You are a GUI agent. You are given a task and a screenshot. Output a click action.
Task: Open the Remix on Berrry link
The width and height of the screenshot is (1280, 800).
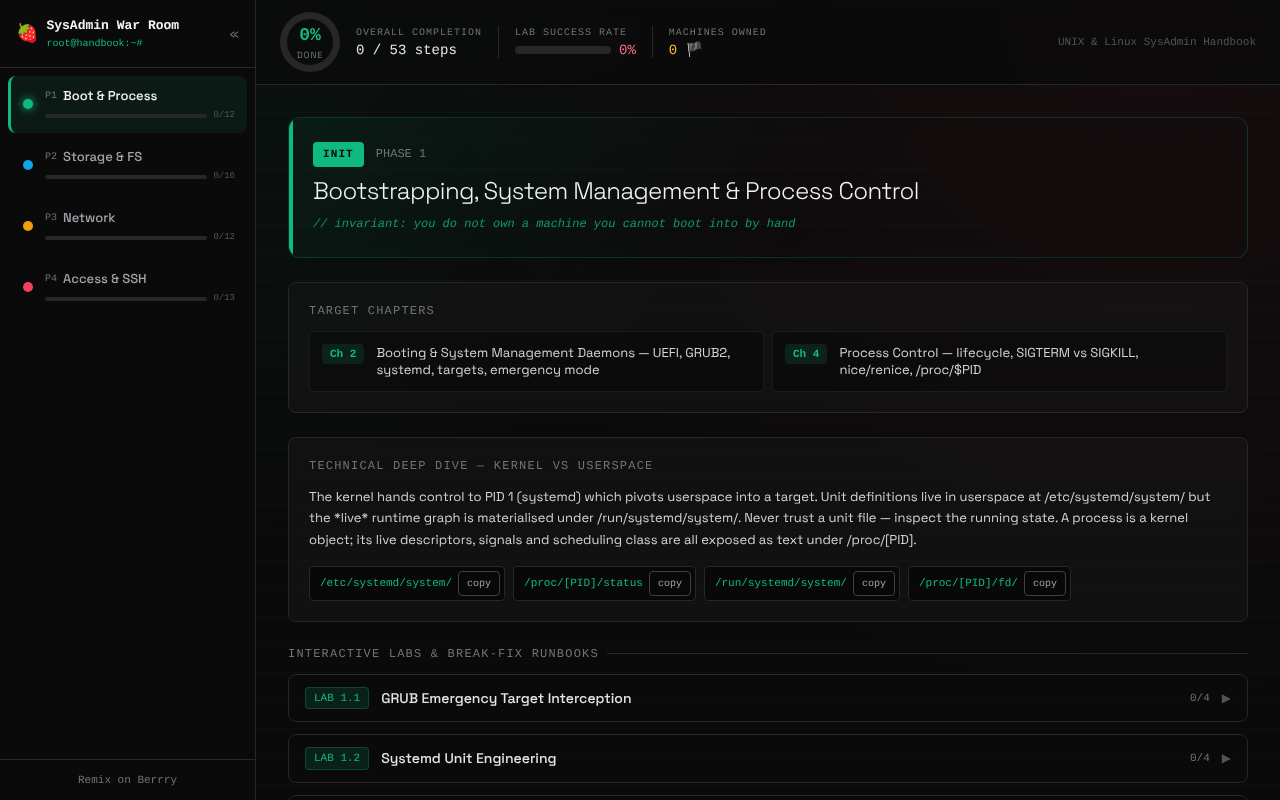pyautogui.click(x=127, y=780)
